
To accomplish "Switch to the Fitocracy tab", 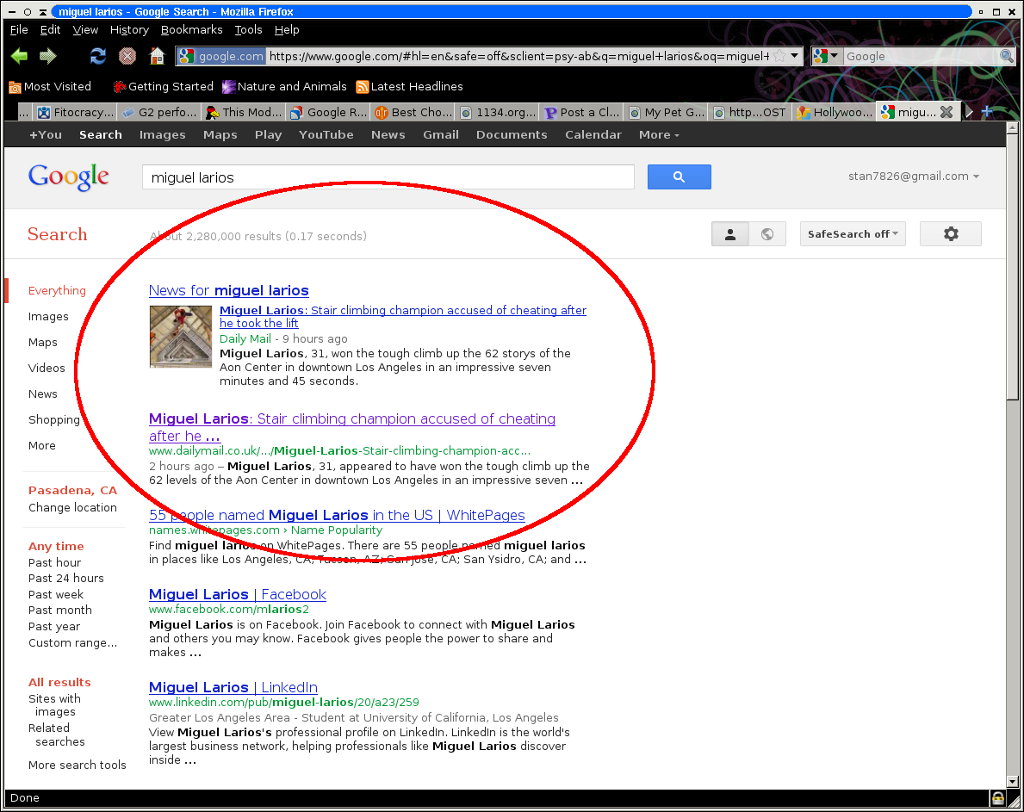I will point(75,112).
